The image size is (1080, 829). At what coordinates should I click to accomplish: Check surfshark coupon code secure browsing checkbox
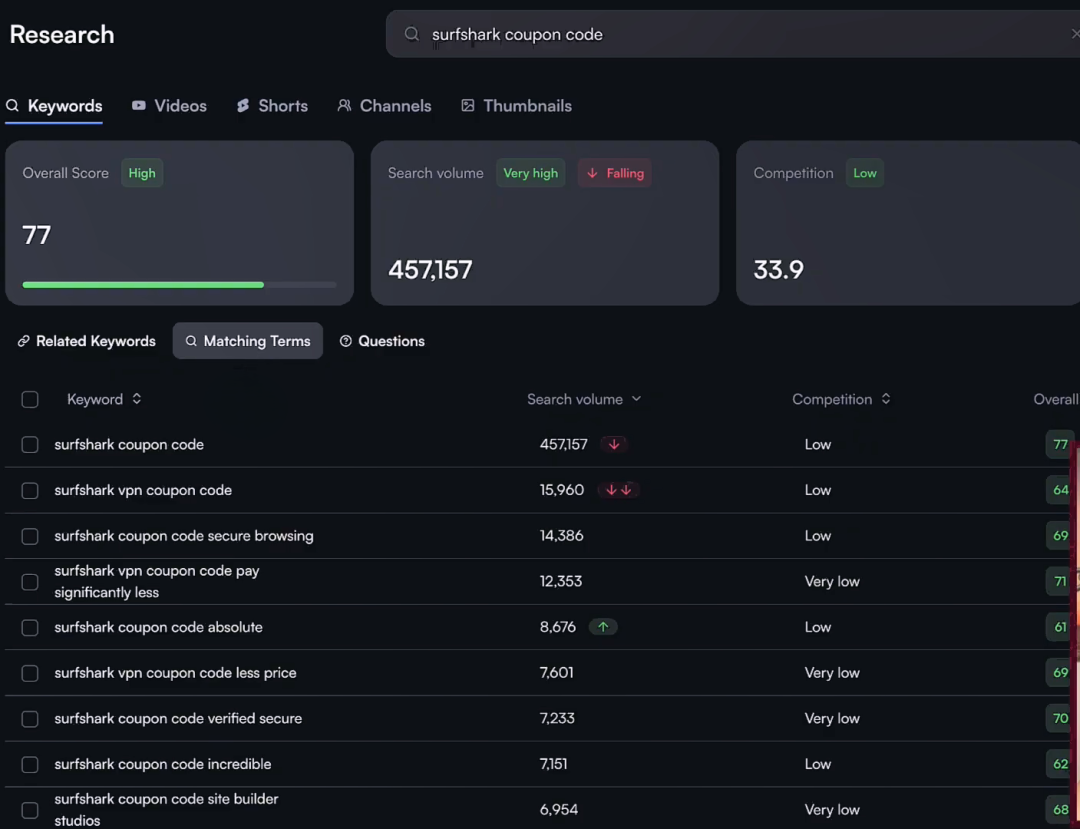pos(30,536)
